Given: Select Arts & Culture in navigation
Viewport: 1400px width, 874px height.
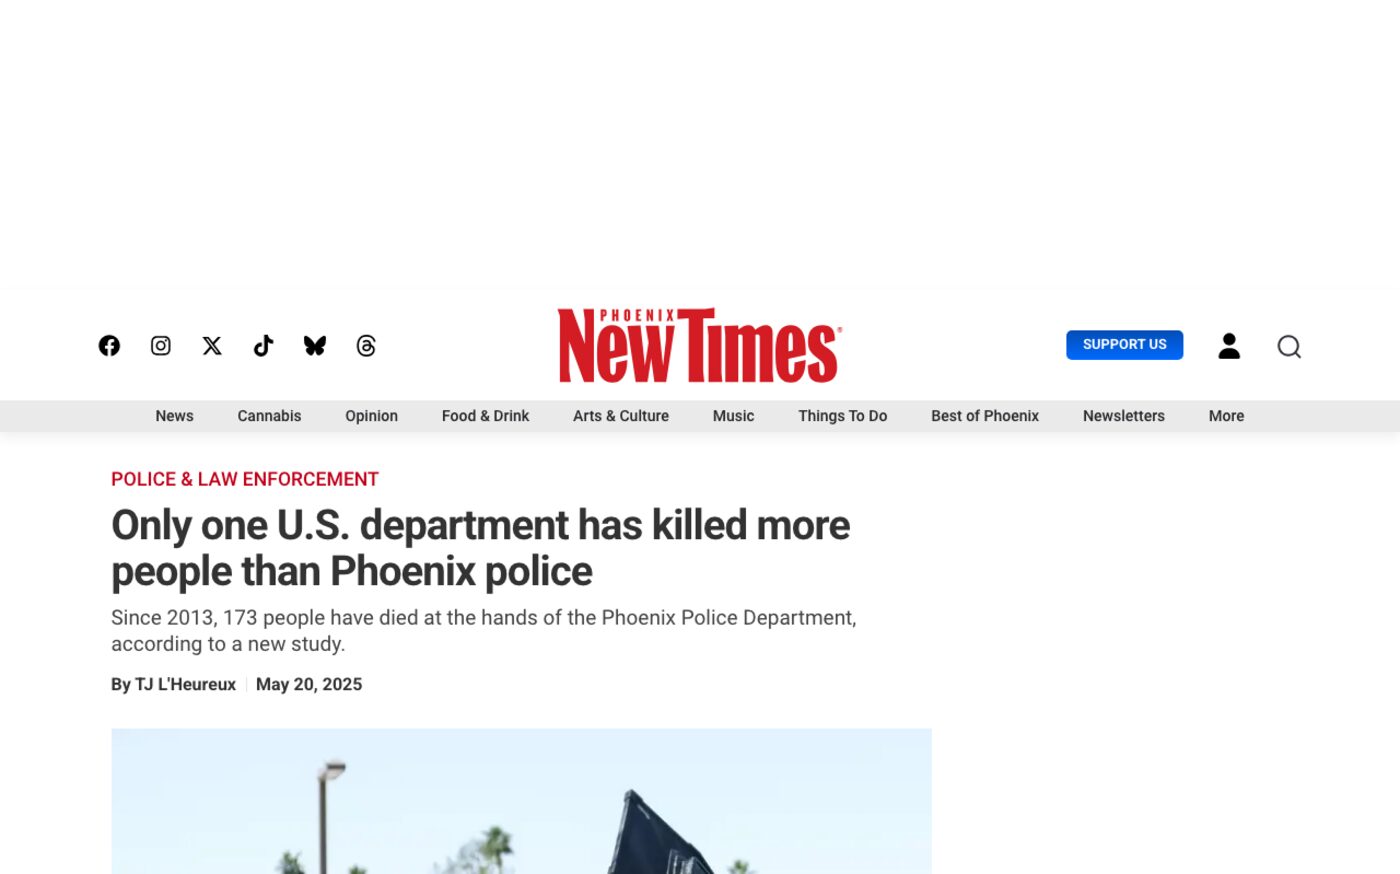Looking at the screenshot, I should 621,416.
